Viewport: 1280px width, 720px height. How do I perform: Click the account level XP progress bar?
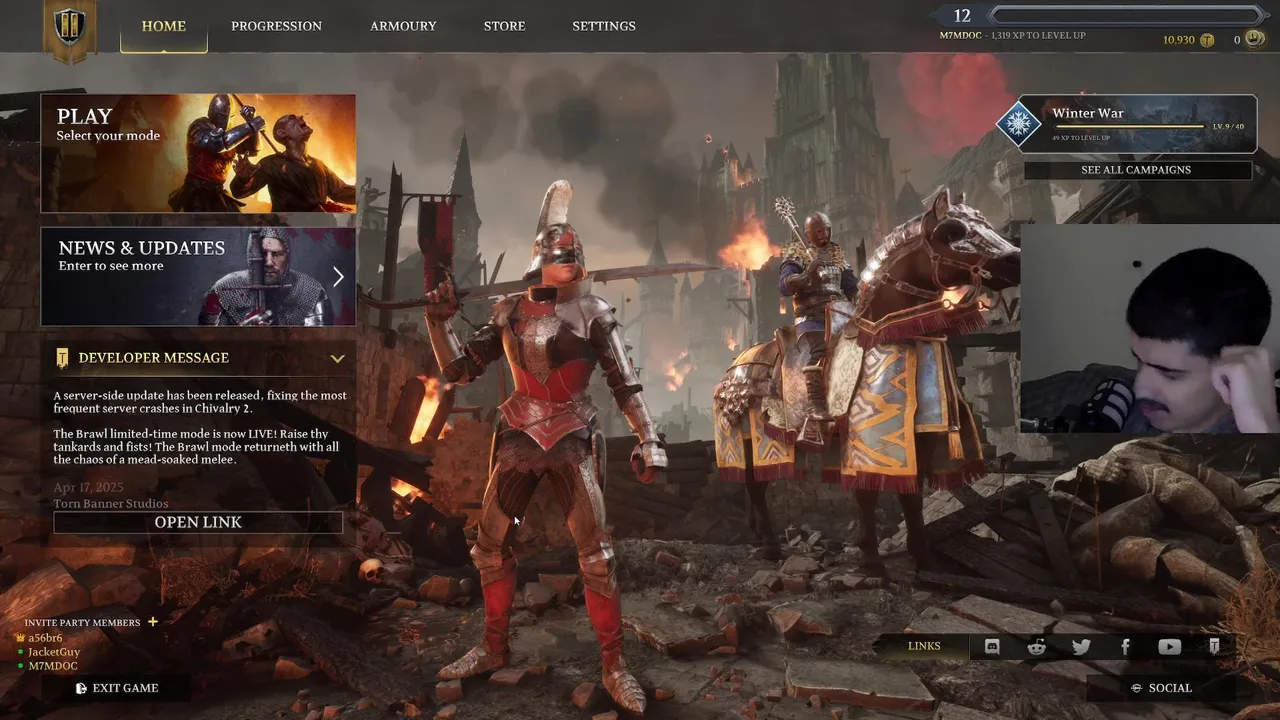click(x=1128, y=15)
